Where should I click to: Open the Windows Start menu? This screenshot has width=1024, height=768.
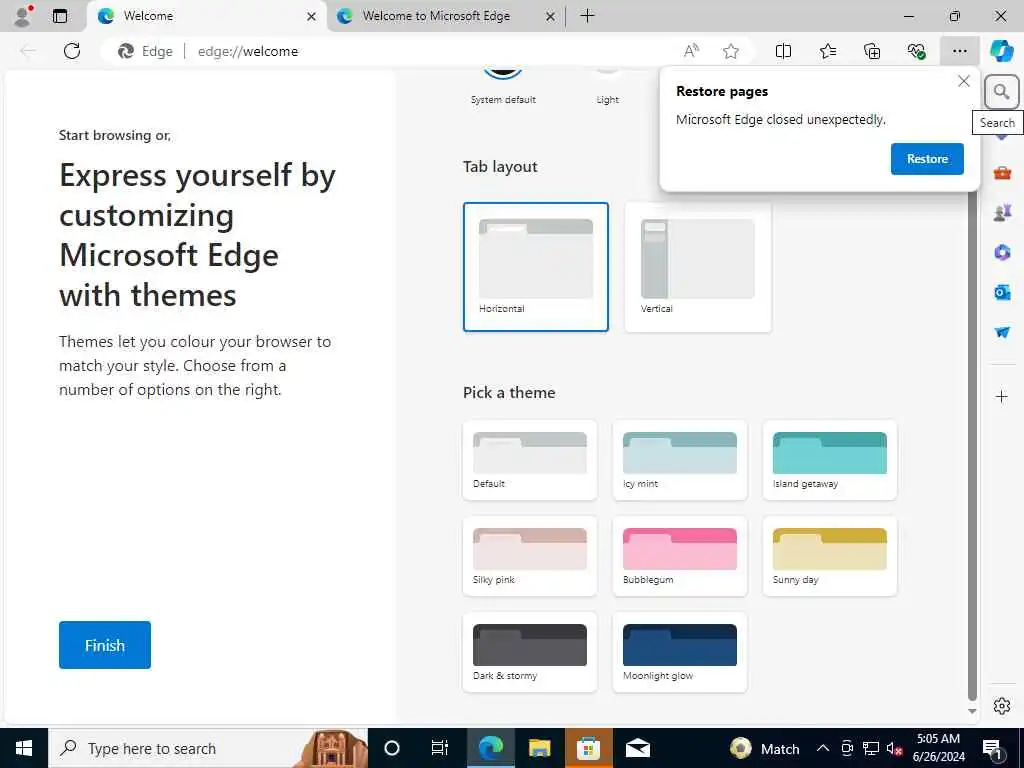(24, 748)
